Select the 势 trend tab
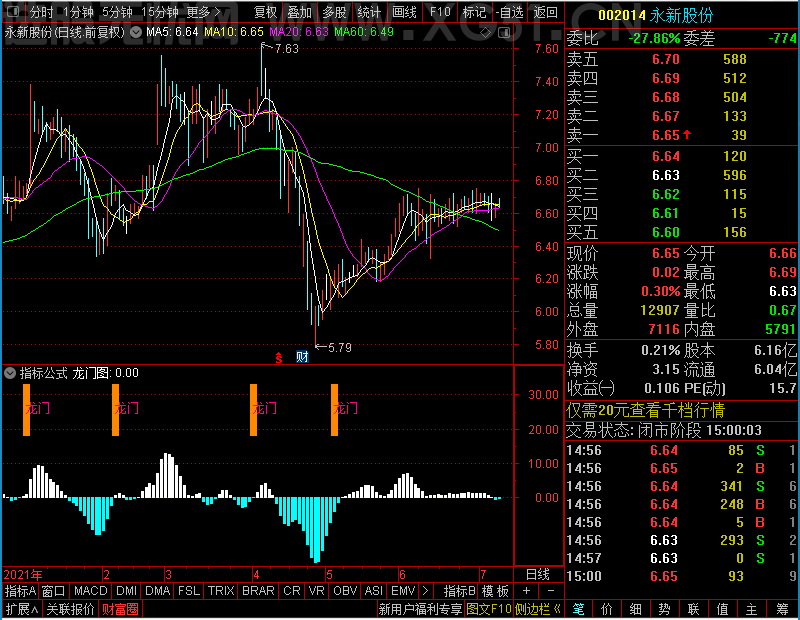The height and width of the screenshot is (620, 800). click(x=664, y=609)
